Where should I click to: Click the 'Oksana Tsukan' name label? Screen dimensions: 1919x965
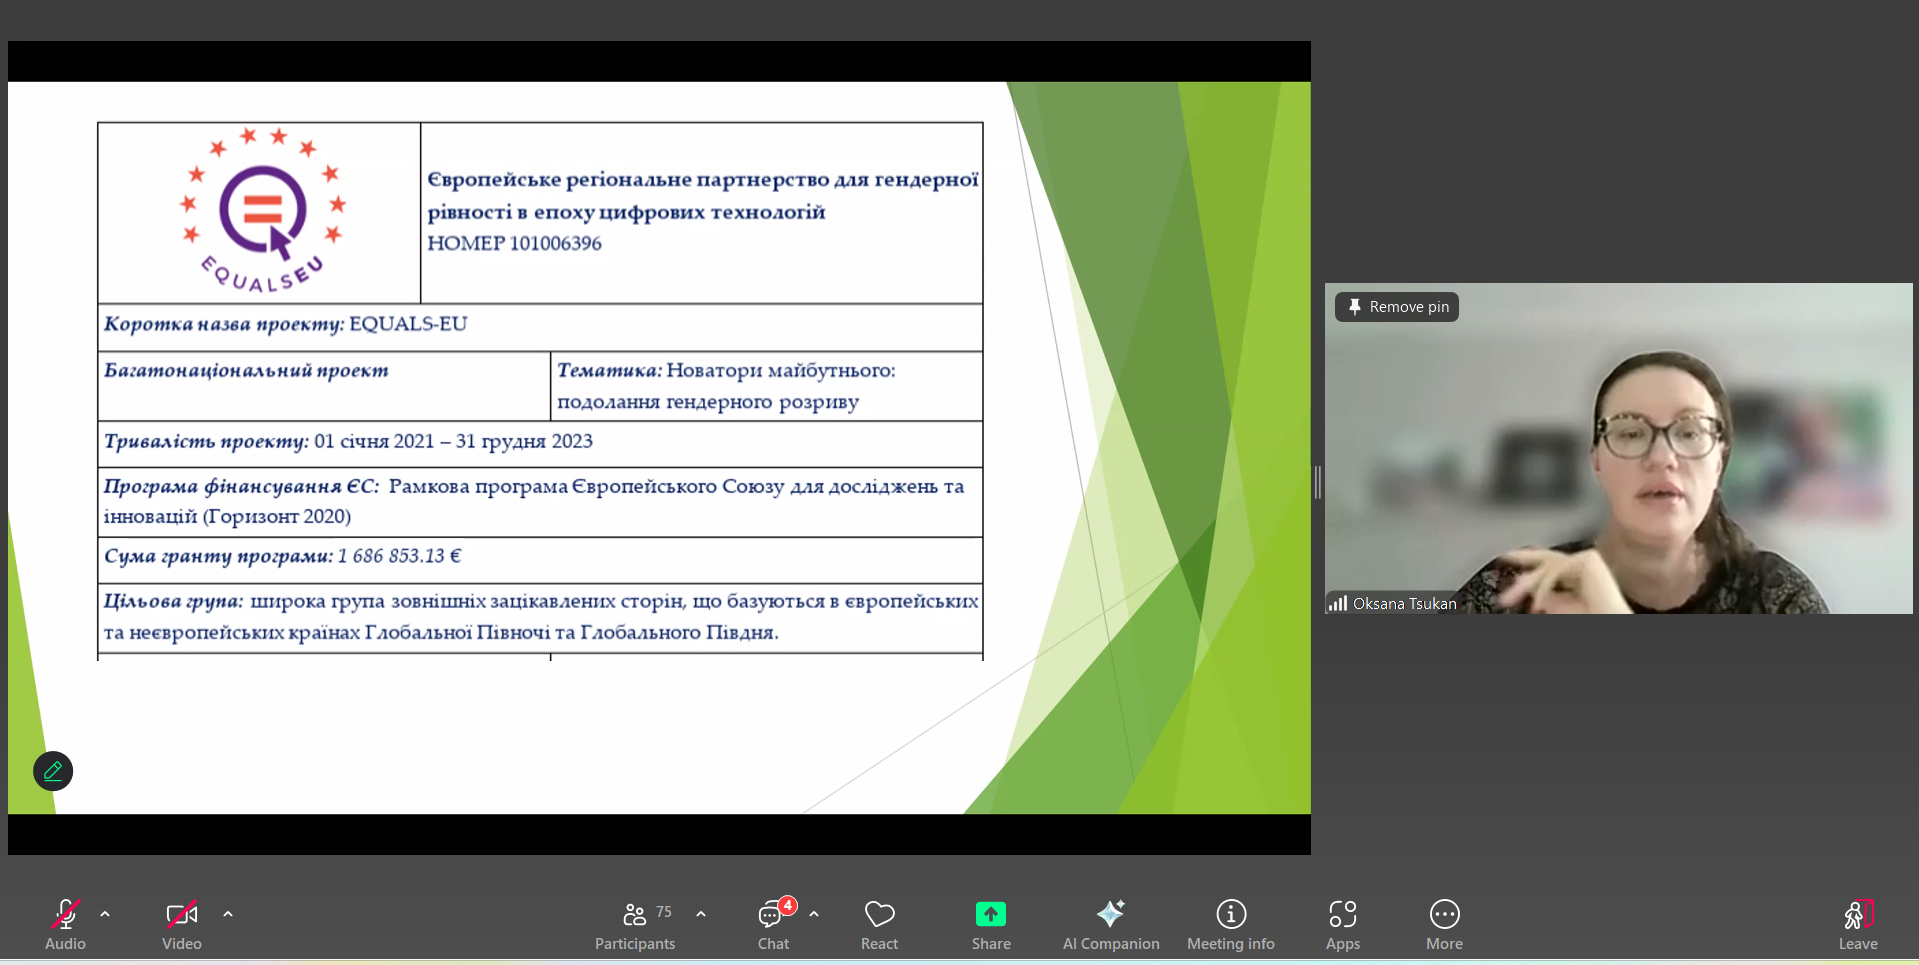click(1404, 604)
